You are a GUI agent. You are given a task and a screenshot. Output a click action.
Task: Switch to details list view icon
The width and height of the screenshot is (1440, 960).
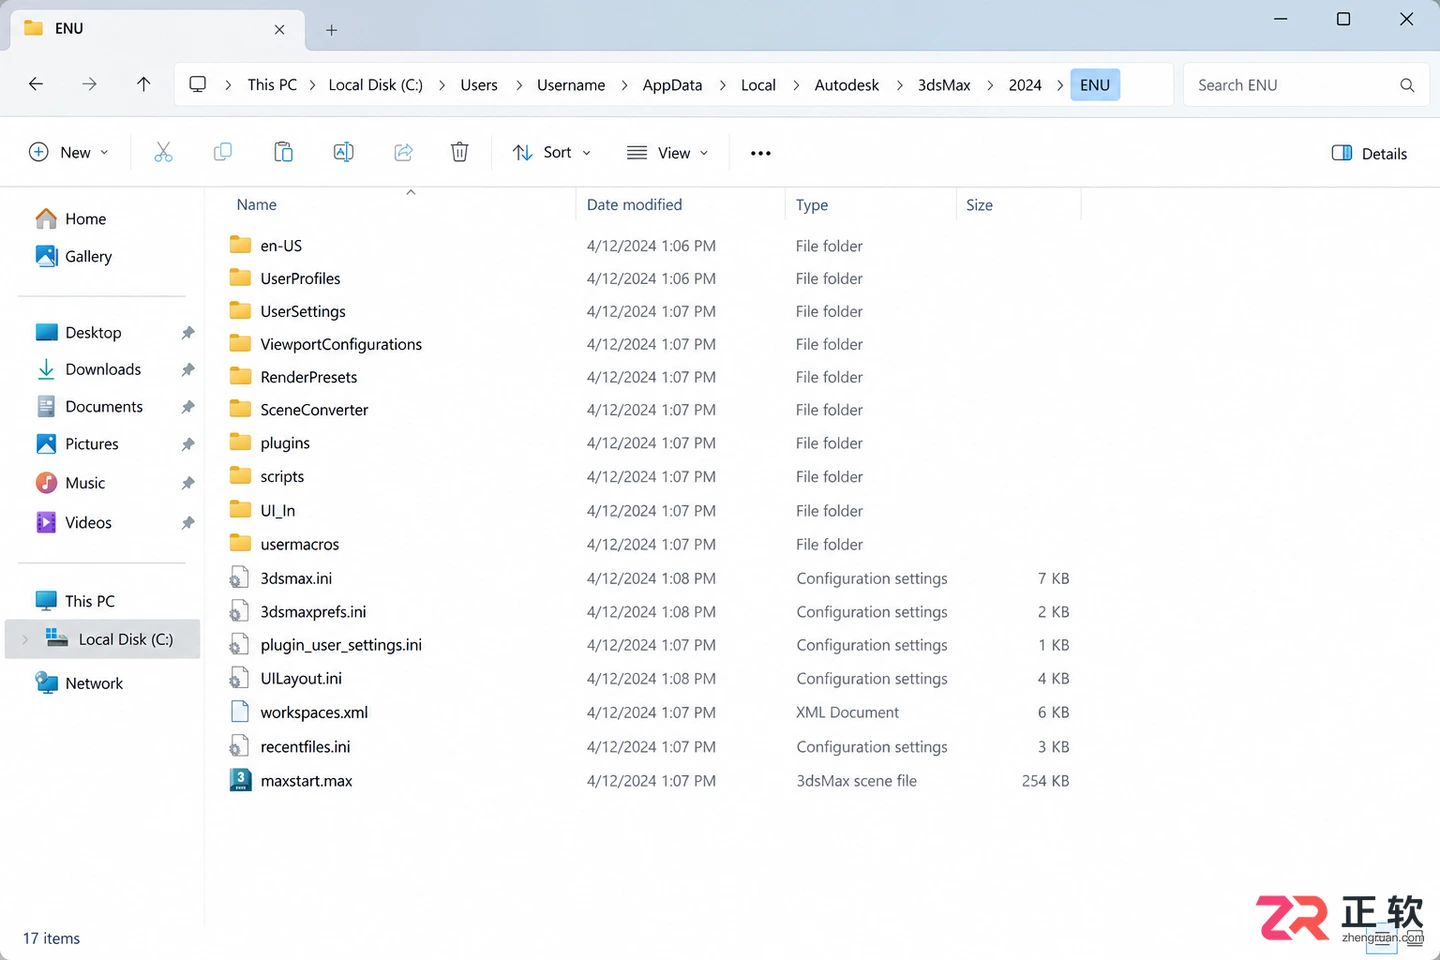tap(1381, 938)
